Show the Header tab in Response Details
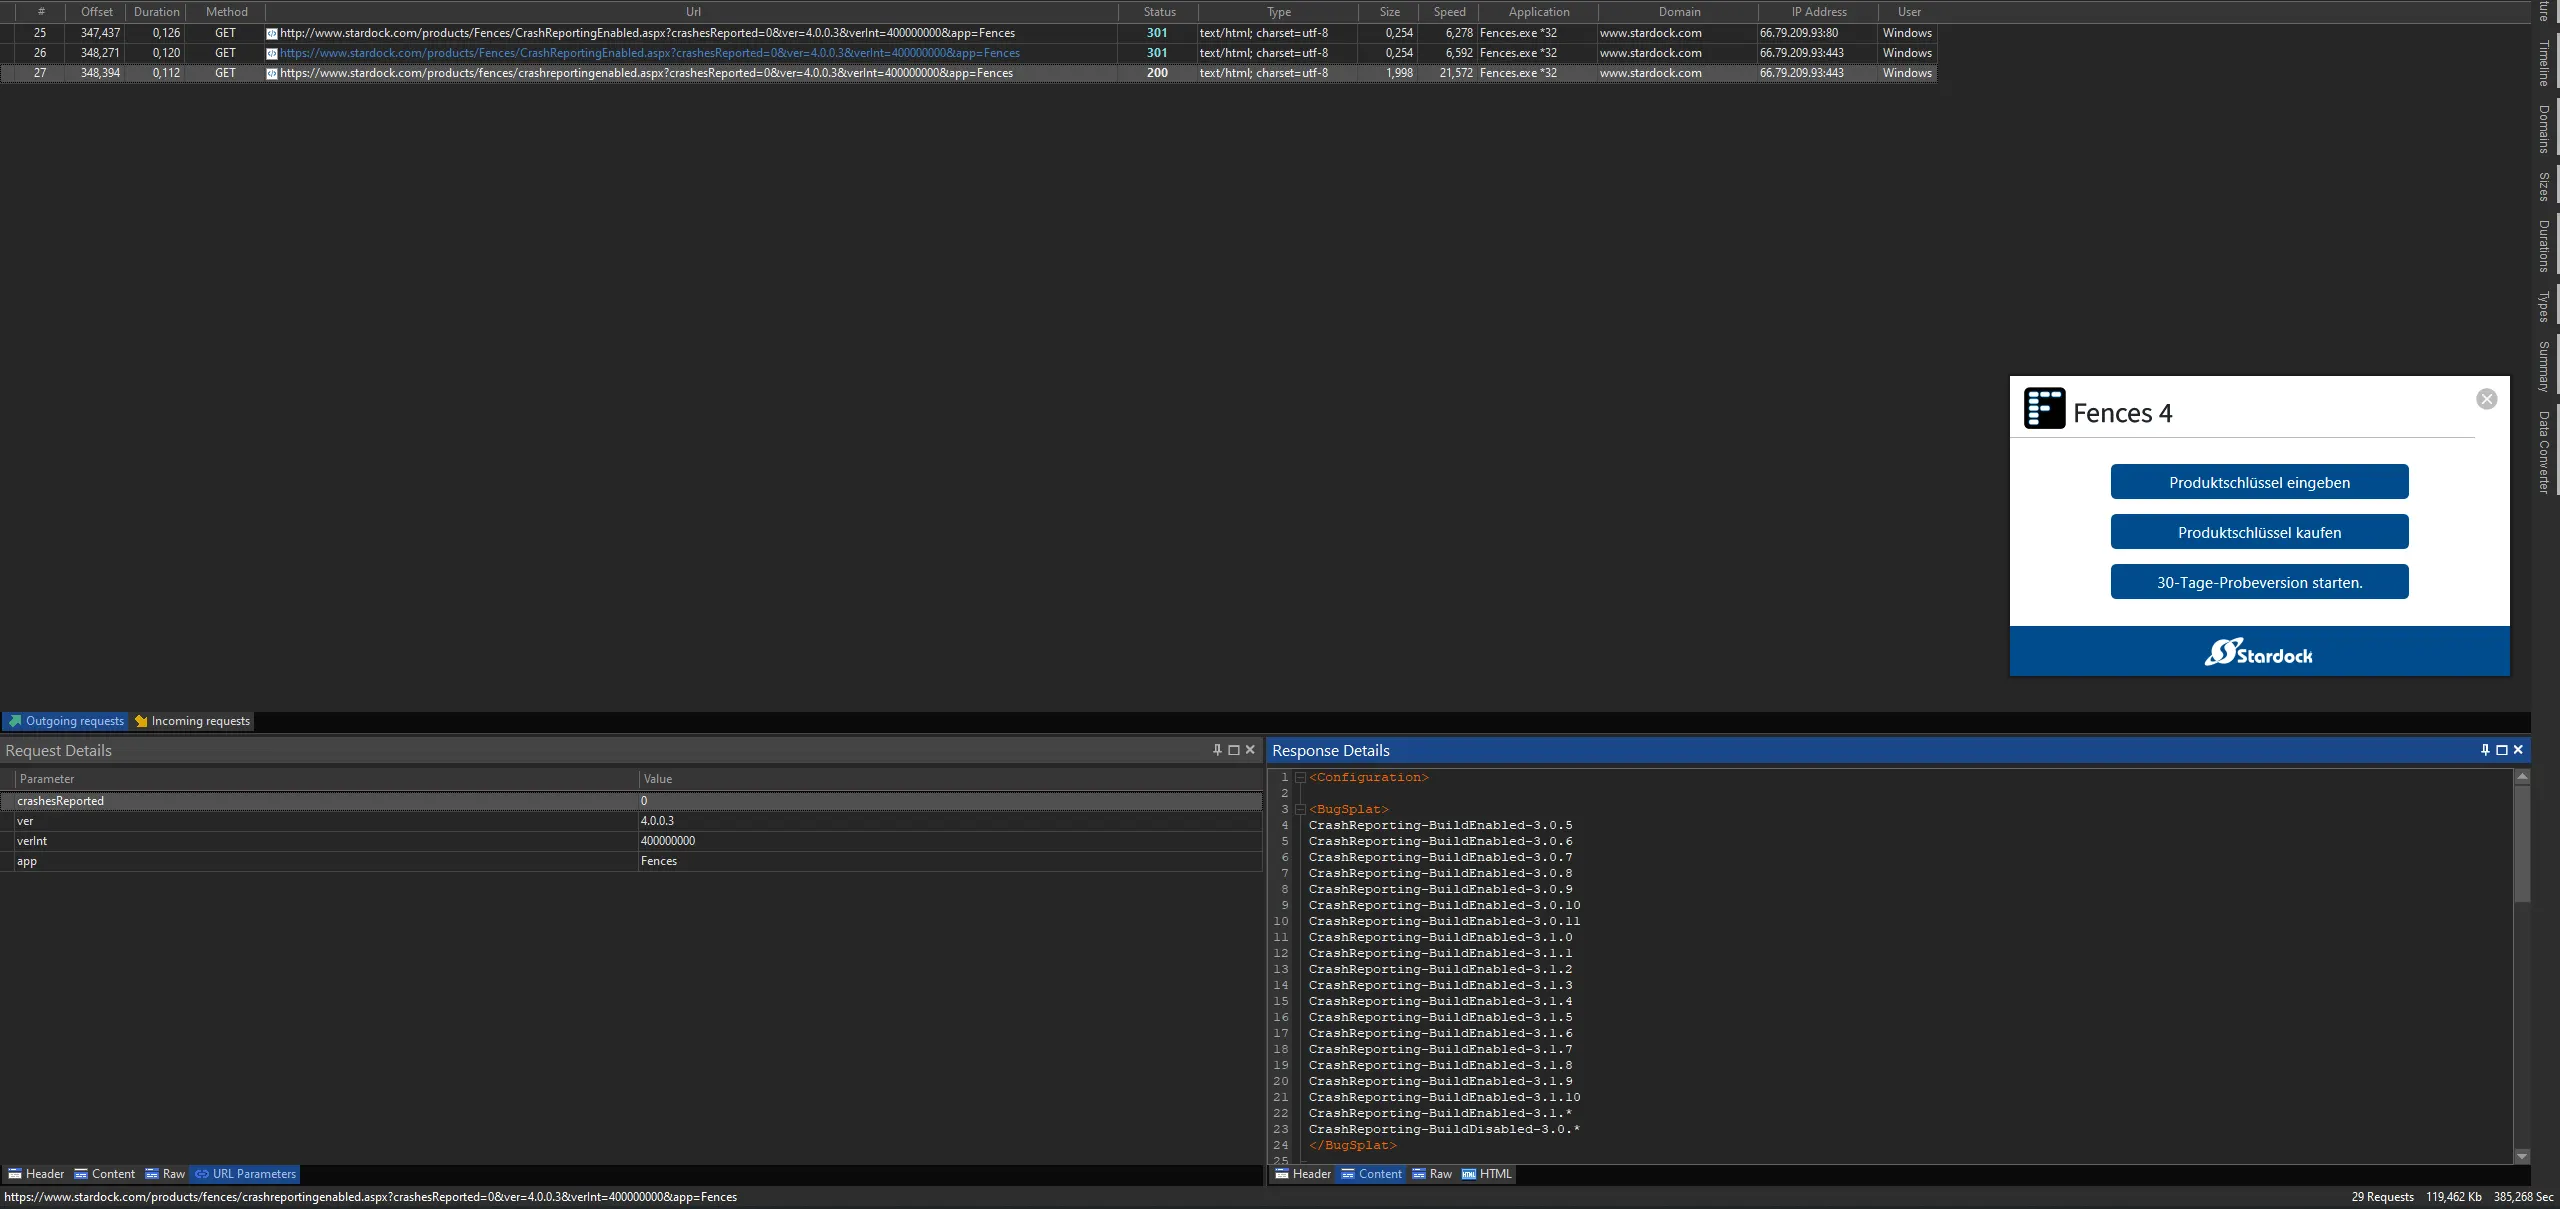The width and height of the screenshot is (2560, 1209). [1302, 1174]
